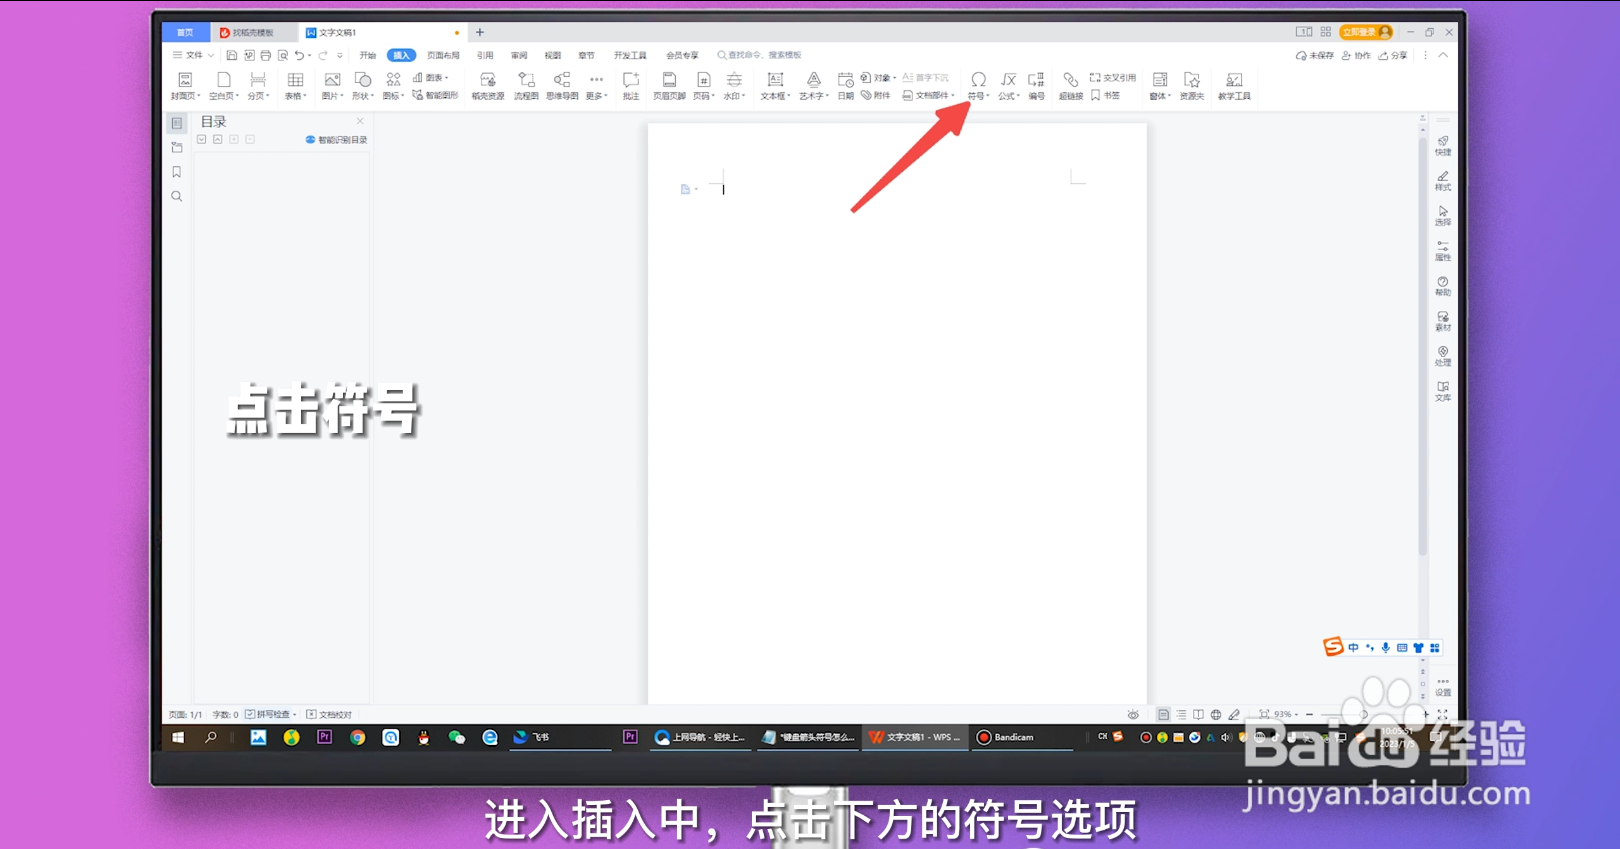
Task: Insert 智能图形 smart graphic
Action: coord(435,96)
